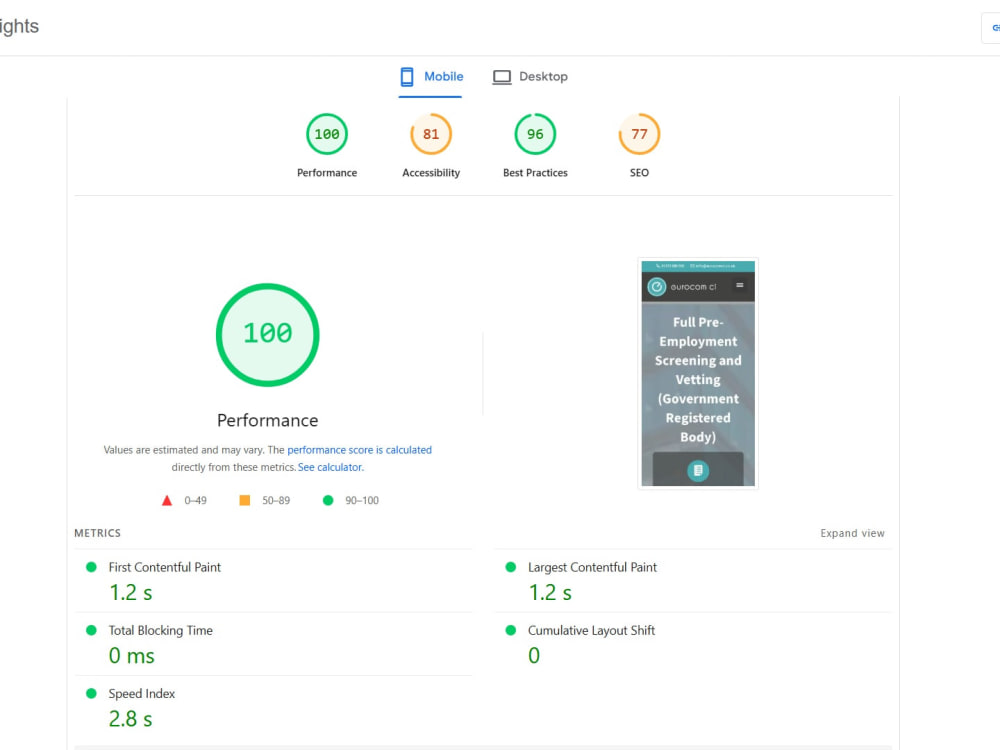Screen dimensions: 1000x750
Task: Click the First Contentful Paint metric label
Action: tap(165, 567)
